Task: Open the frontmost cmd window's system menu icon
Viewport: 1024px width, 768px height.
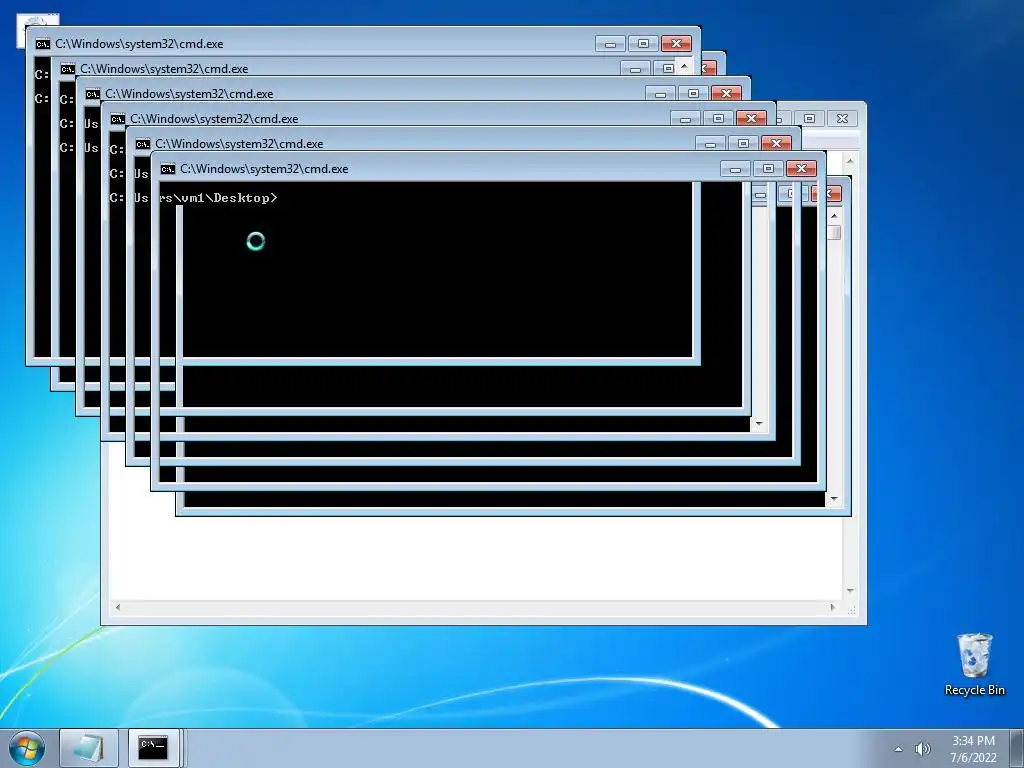Action: (x=168, y=169)
